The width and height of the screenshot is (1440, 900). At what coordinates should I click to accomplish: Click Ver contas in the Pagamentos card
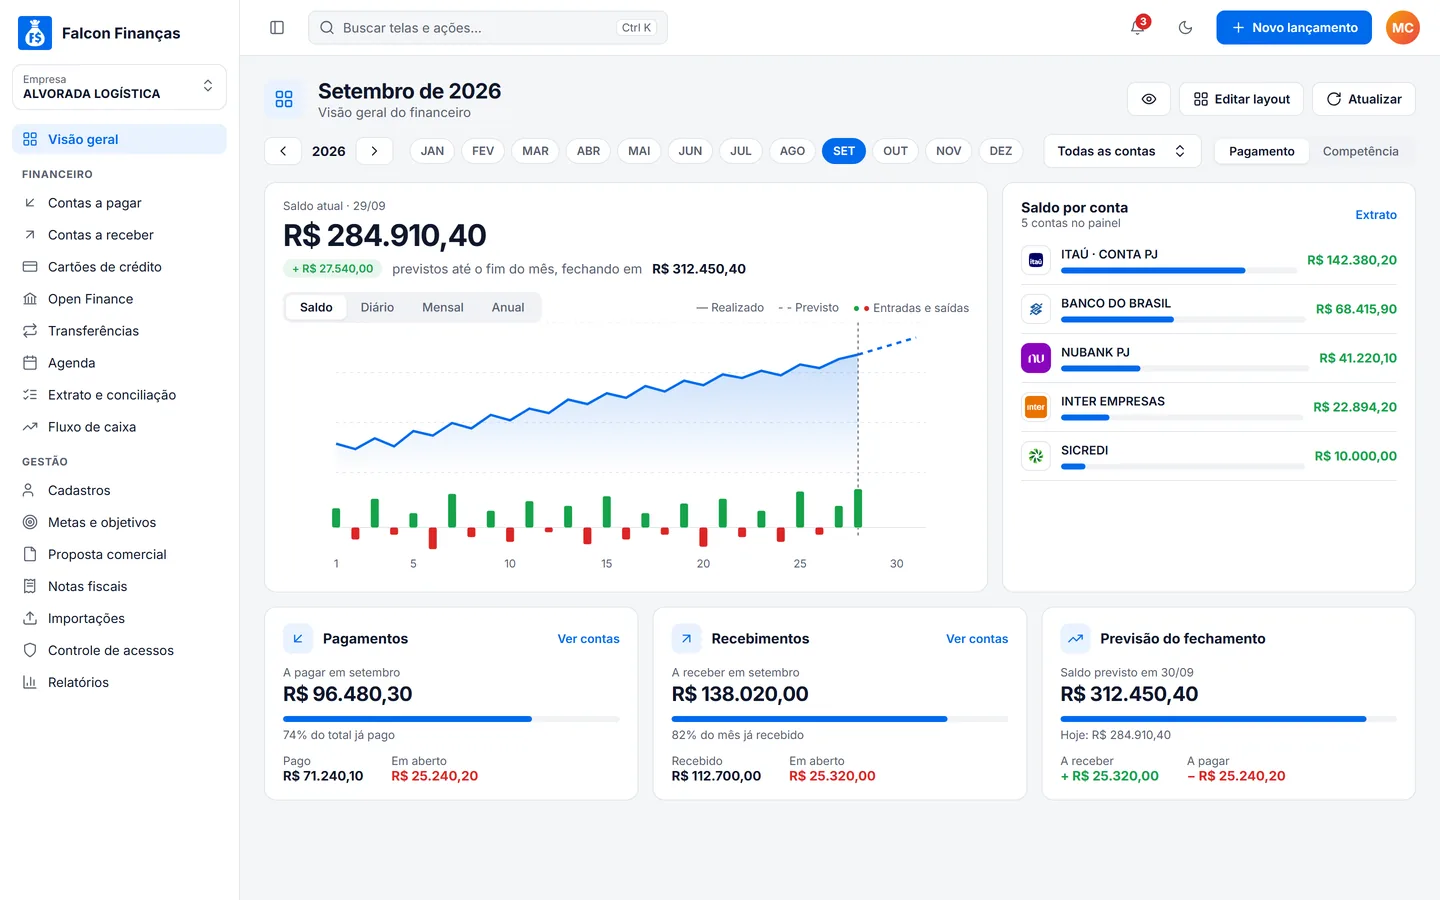[588, 639]
